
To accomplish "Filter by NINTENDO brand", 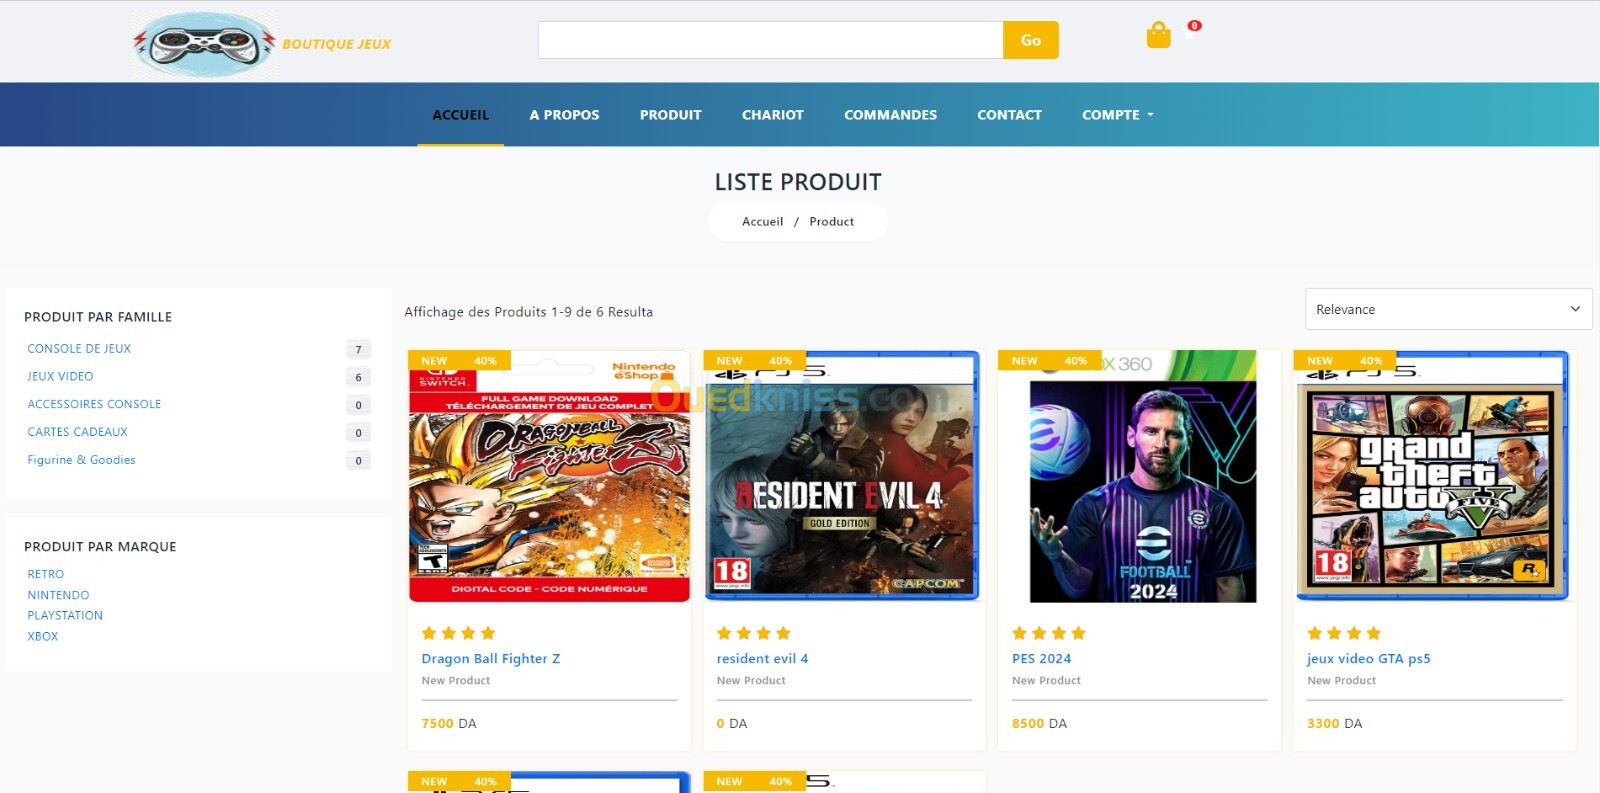I will 58,595.
